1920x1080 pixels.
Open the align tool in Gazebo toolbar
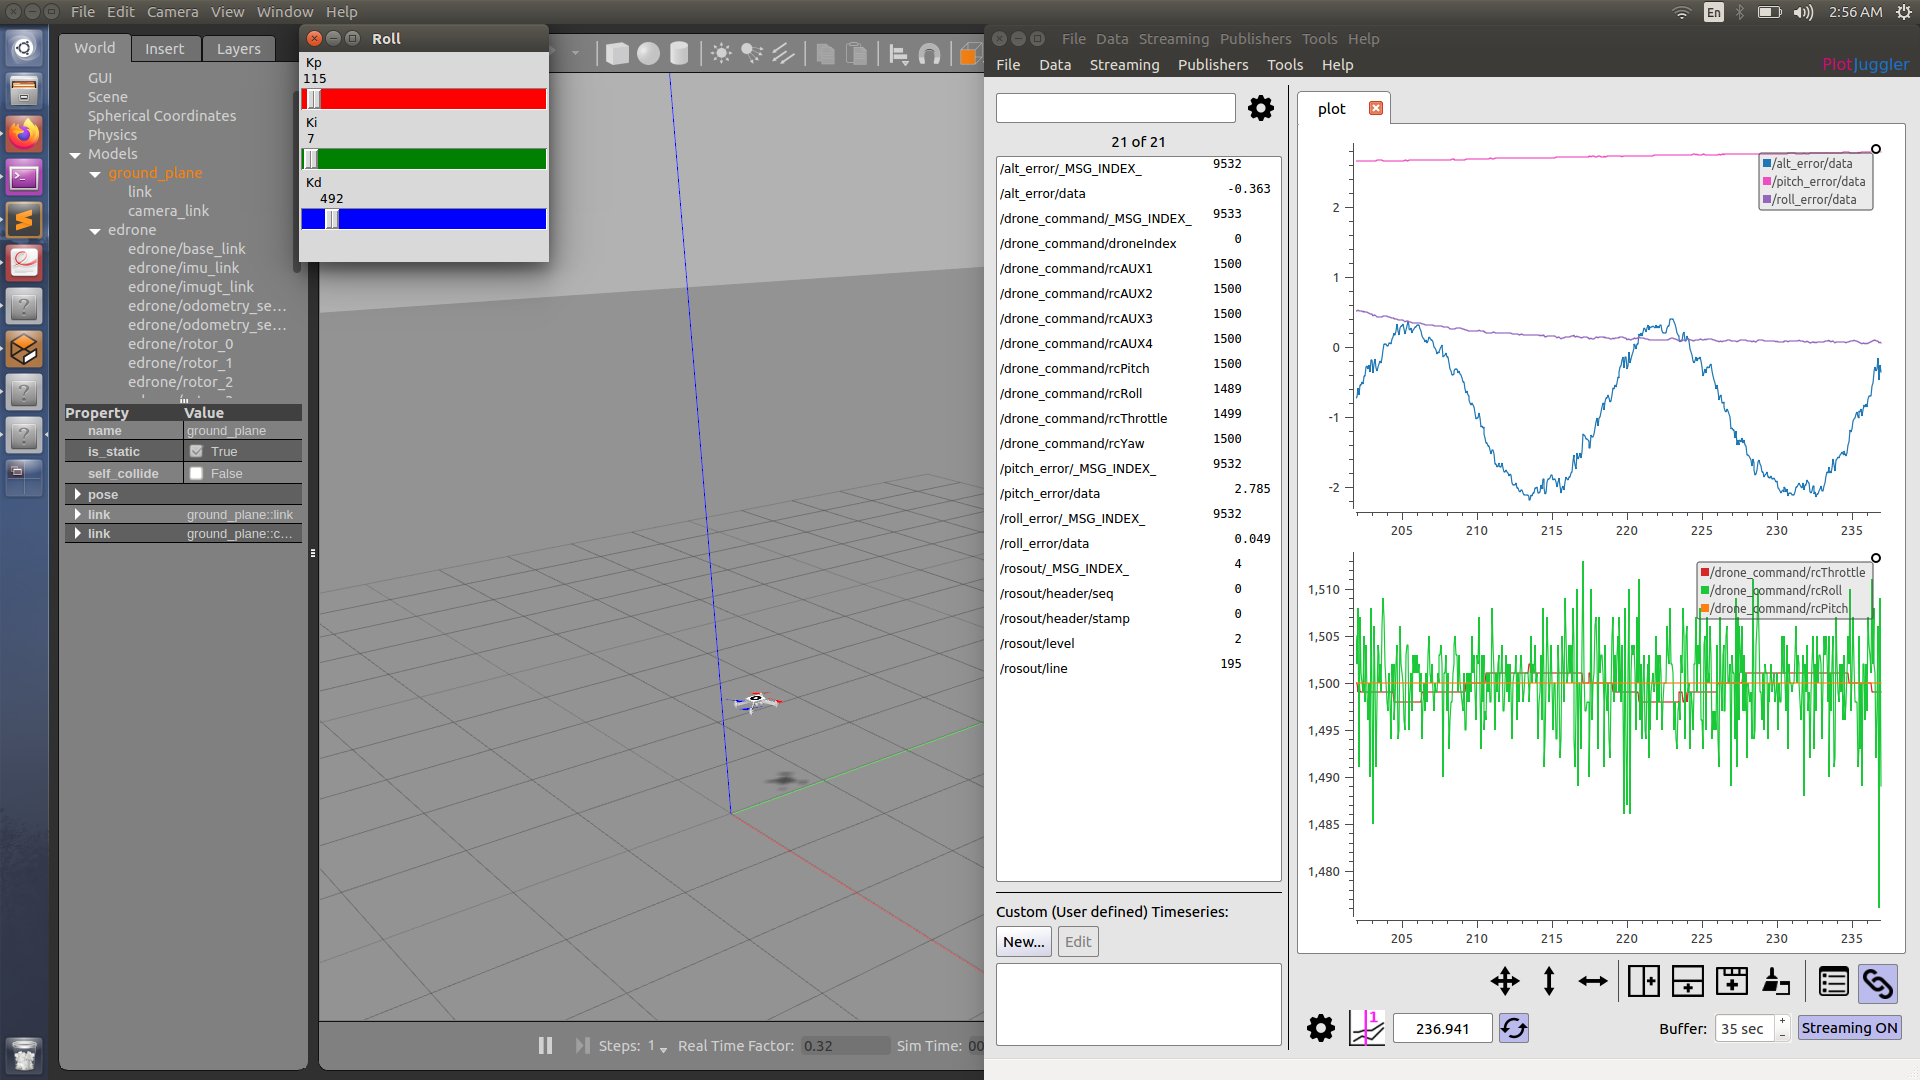(899, 54)
